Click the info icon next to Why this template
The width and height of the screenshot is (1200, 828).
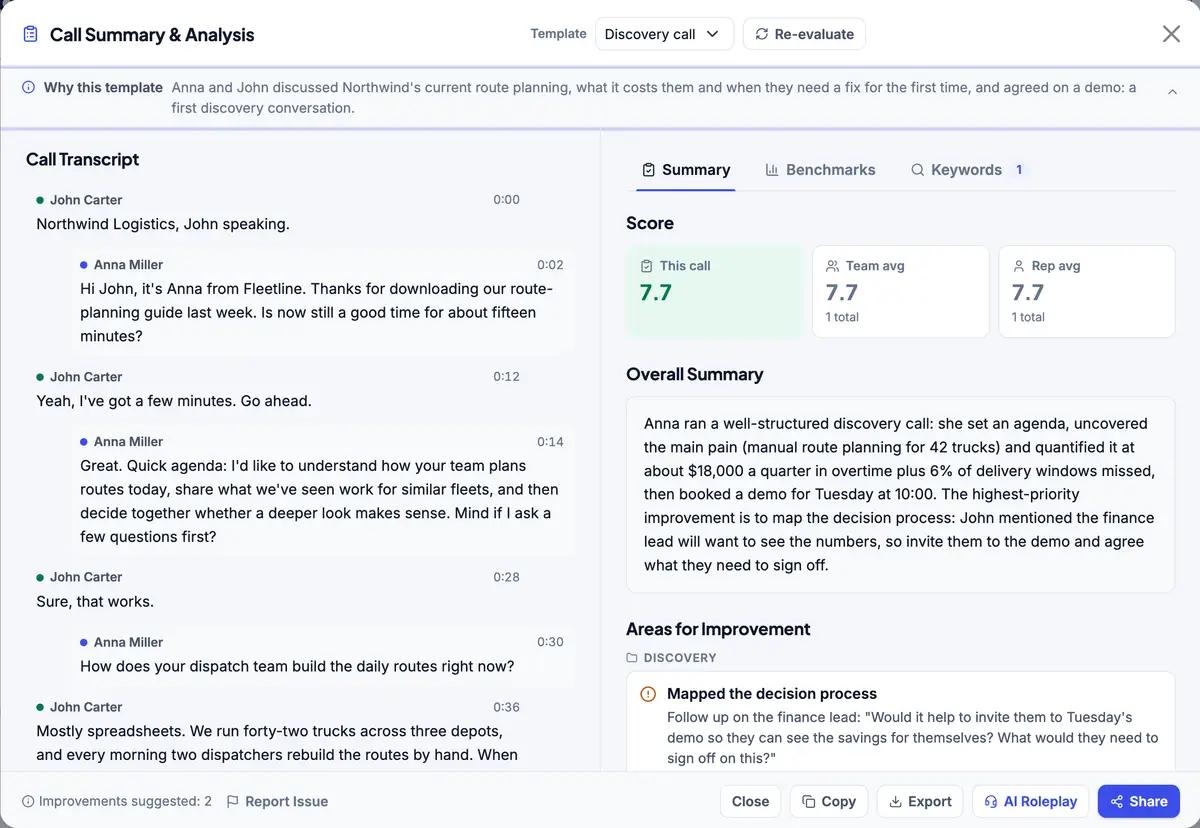pyautogui.click(x=29, y=87)
